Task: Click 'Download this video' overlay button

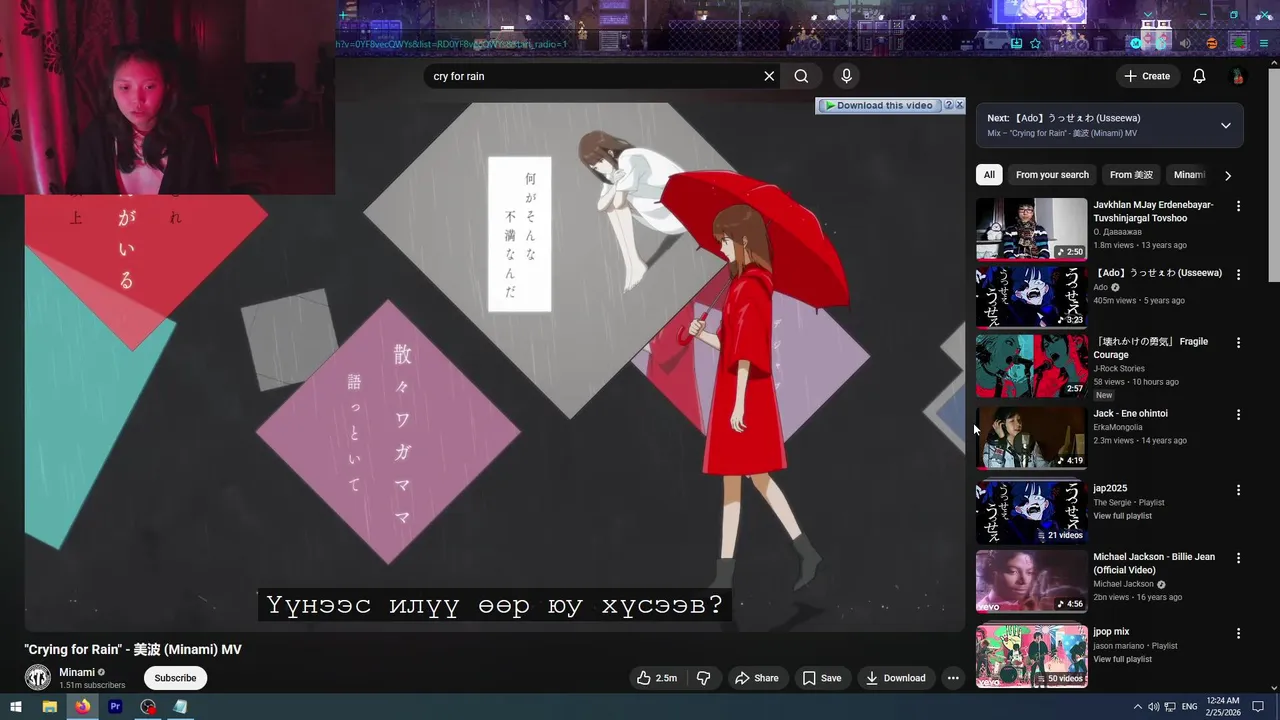Action: (878, 105)
